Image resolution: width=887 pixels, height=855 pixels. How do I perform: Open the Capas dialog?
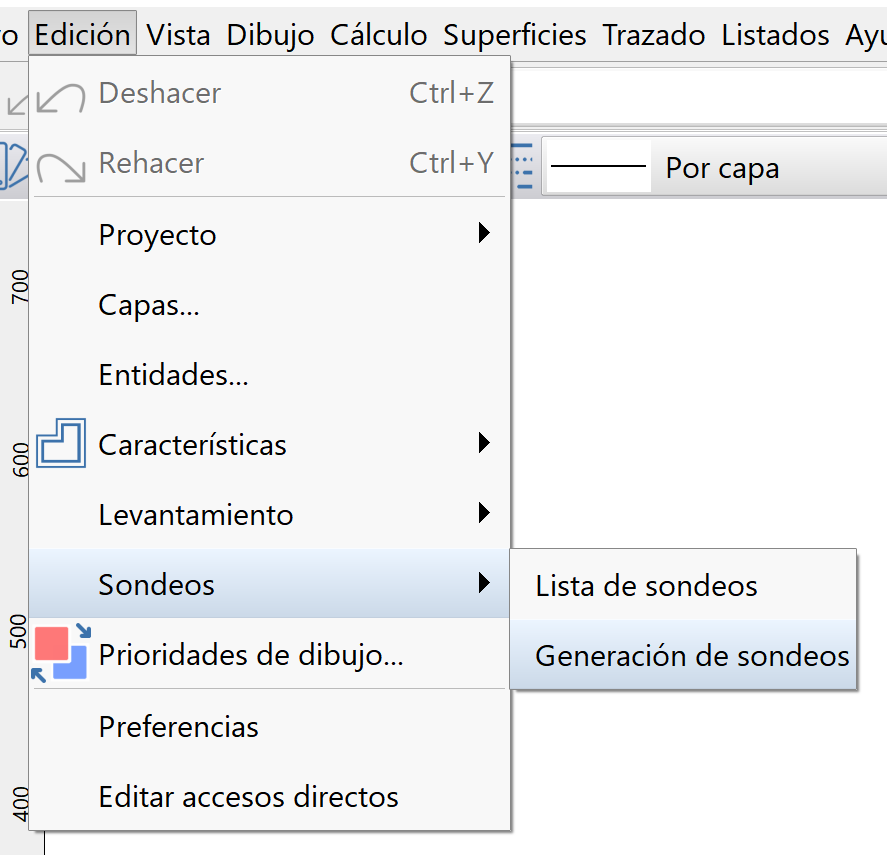point(147,304)
